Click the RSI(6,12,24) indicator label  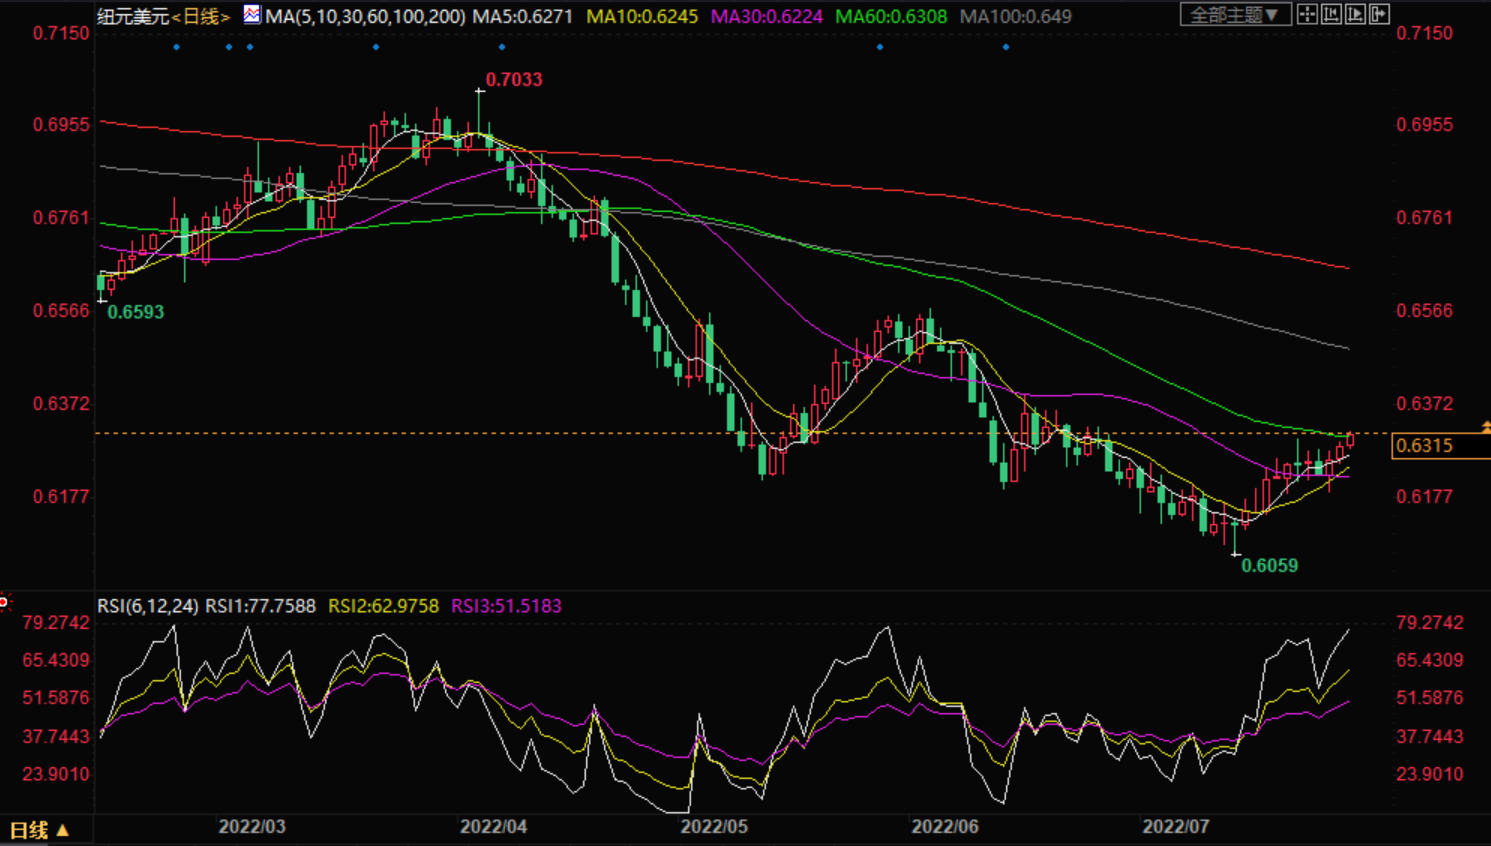point(147,606)
